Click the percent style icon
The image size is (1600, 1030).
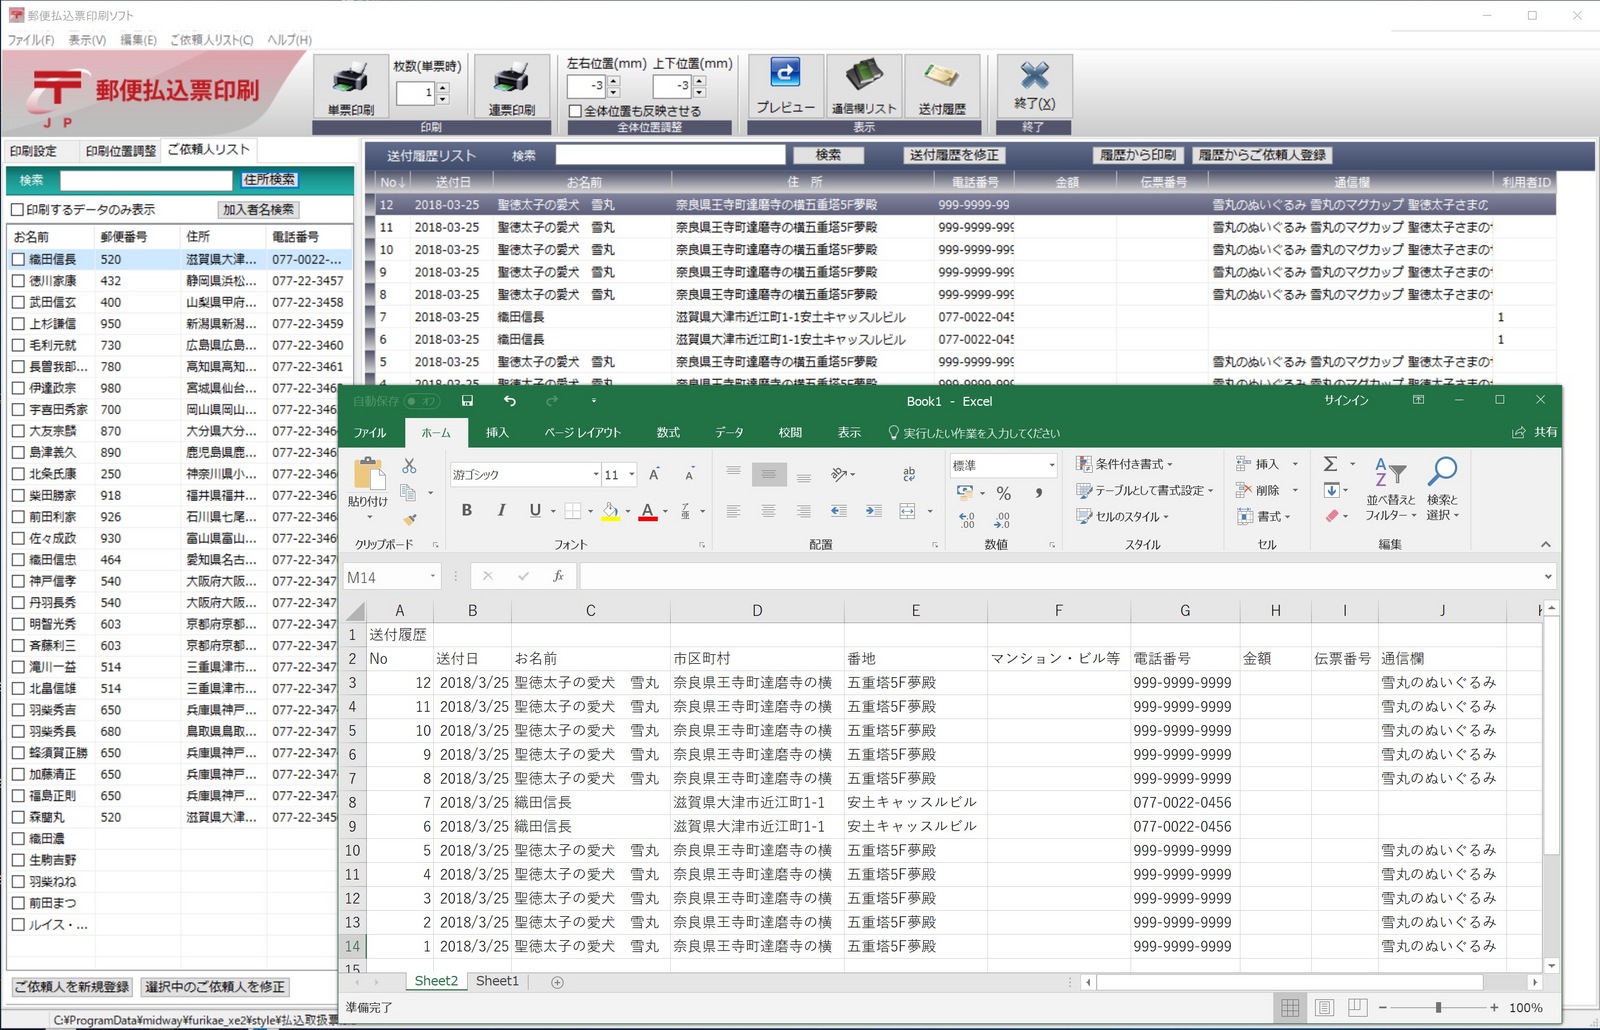(1004, 493)
